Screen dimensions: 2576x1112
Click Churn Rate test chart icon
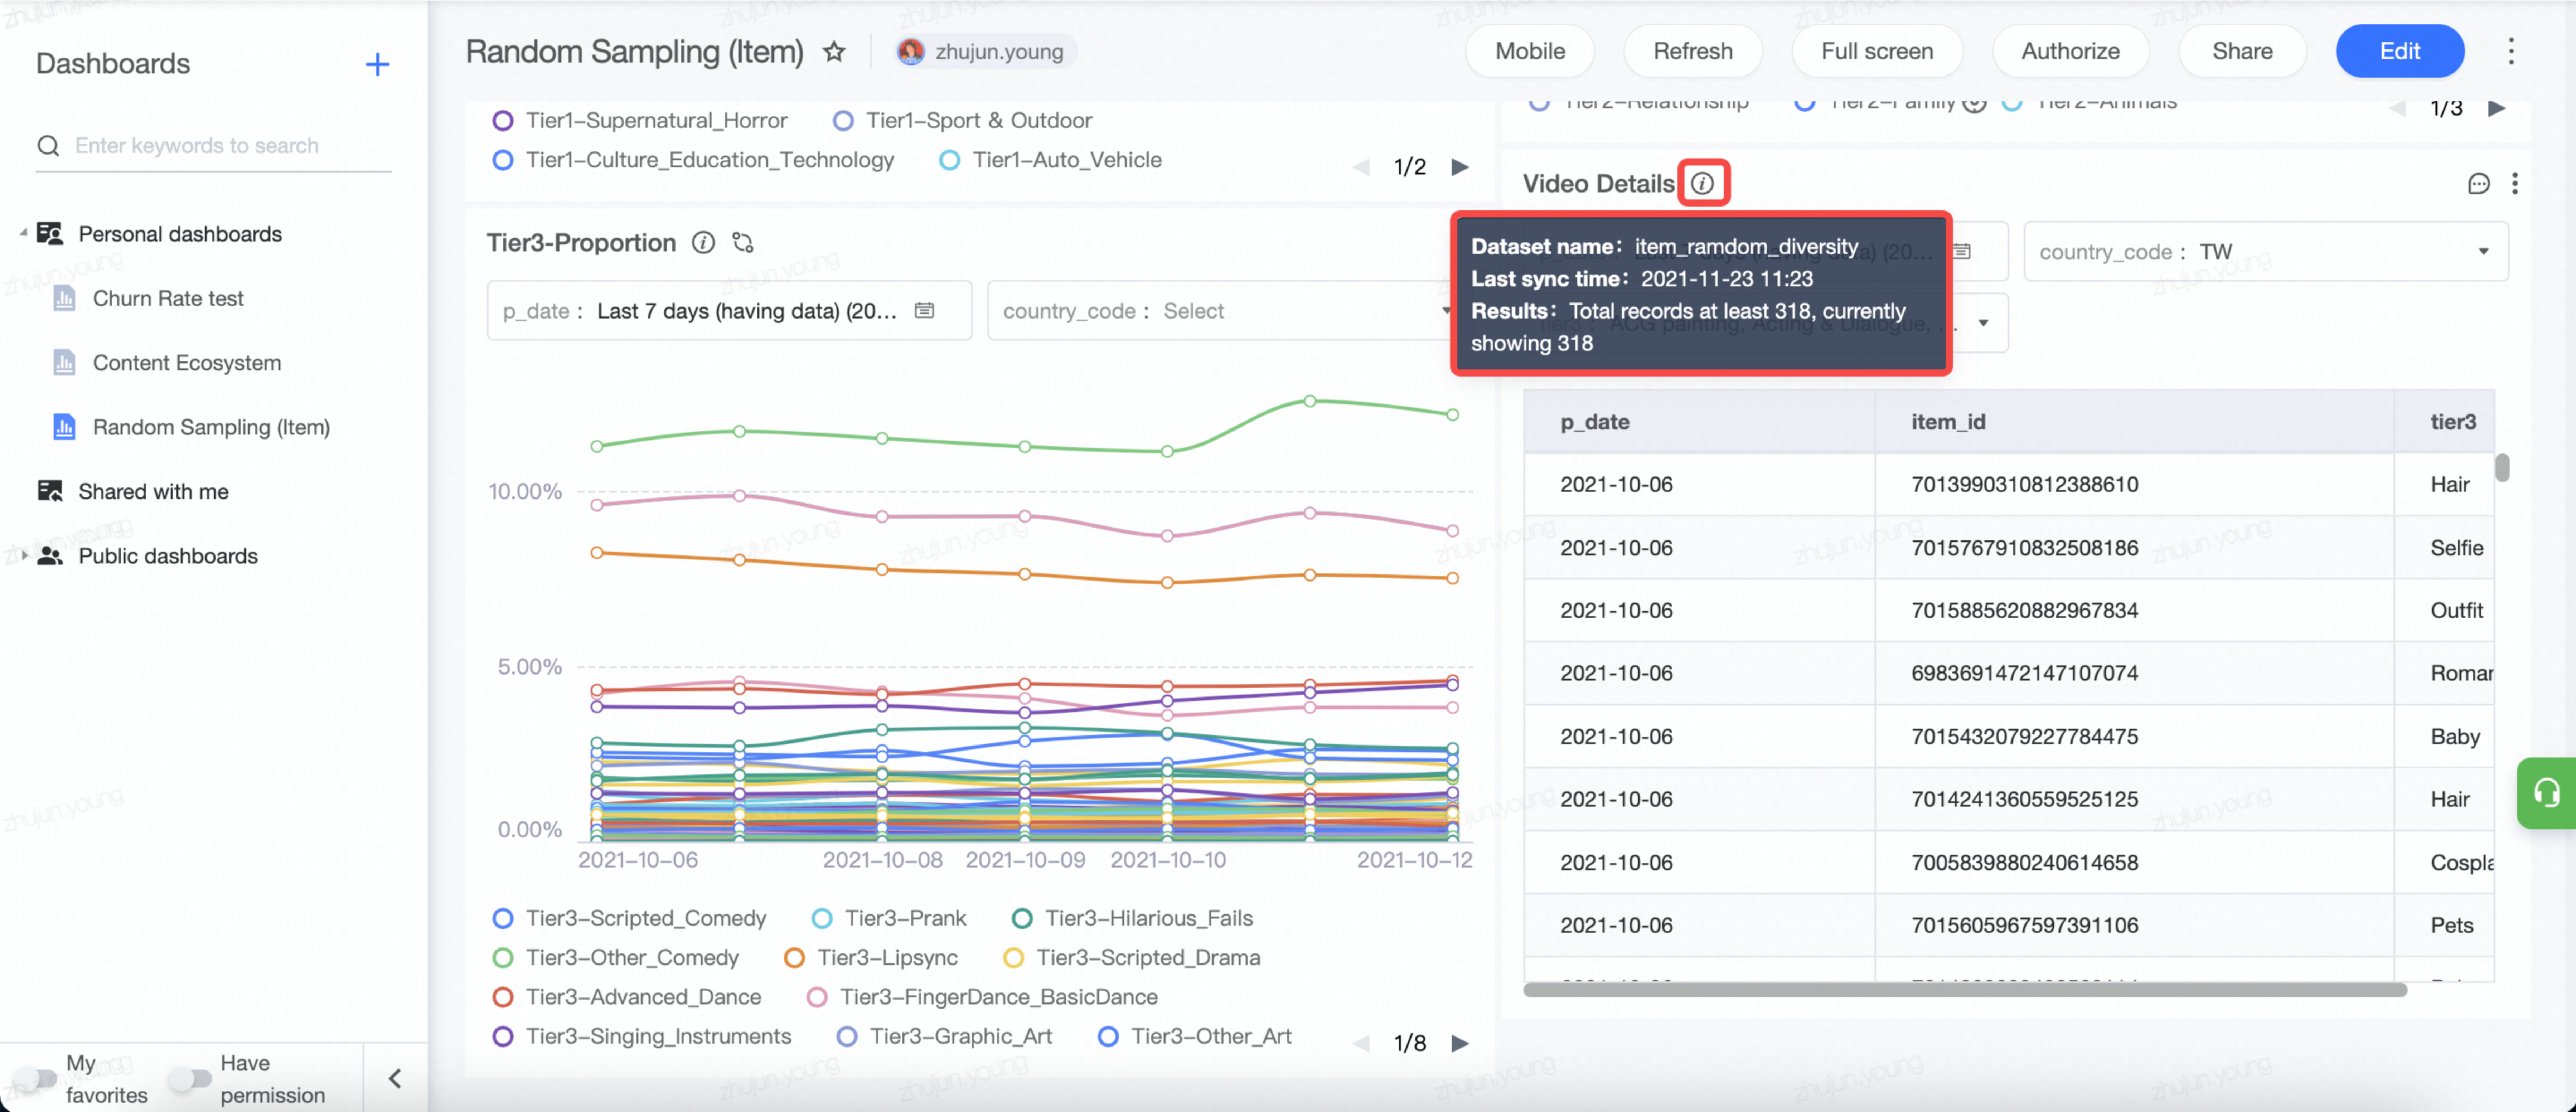pyautogui.click(x=64, y=298)
